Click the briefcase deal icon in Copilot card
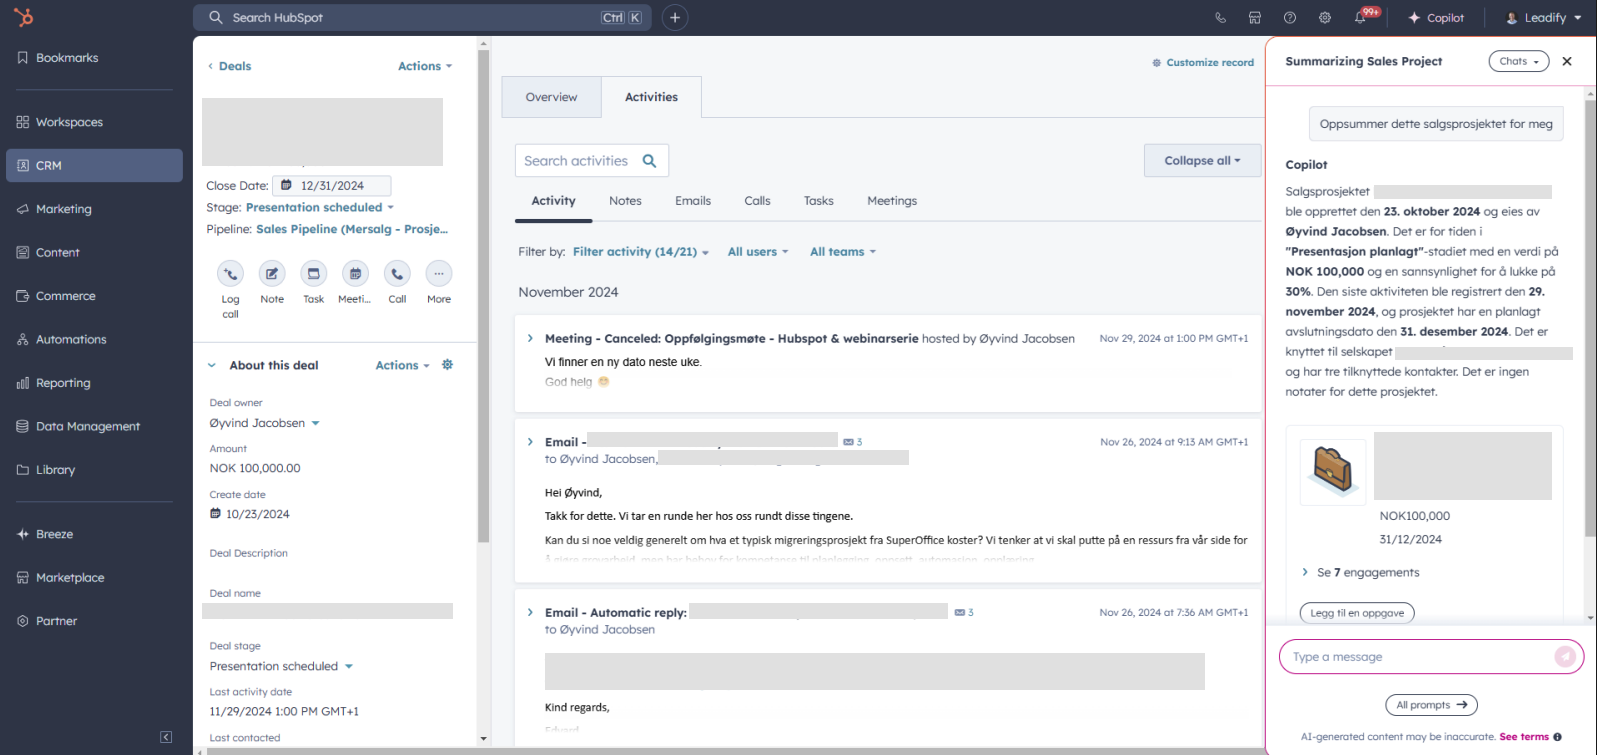This screenshot has width=1597, height=755. pyautogui.click(x=1333, y=472)
